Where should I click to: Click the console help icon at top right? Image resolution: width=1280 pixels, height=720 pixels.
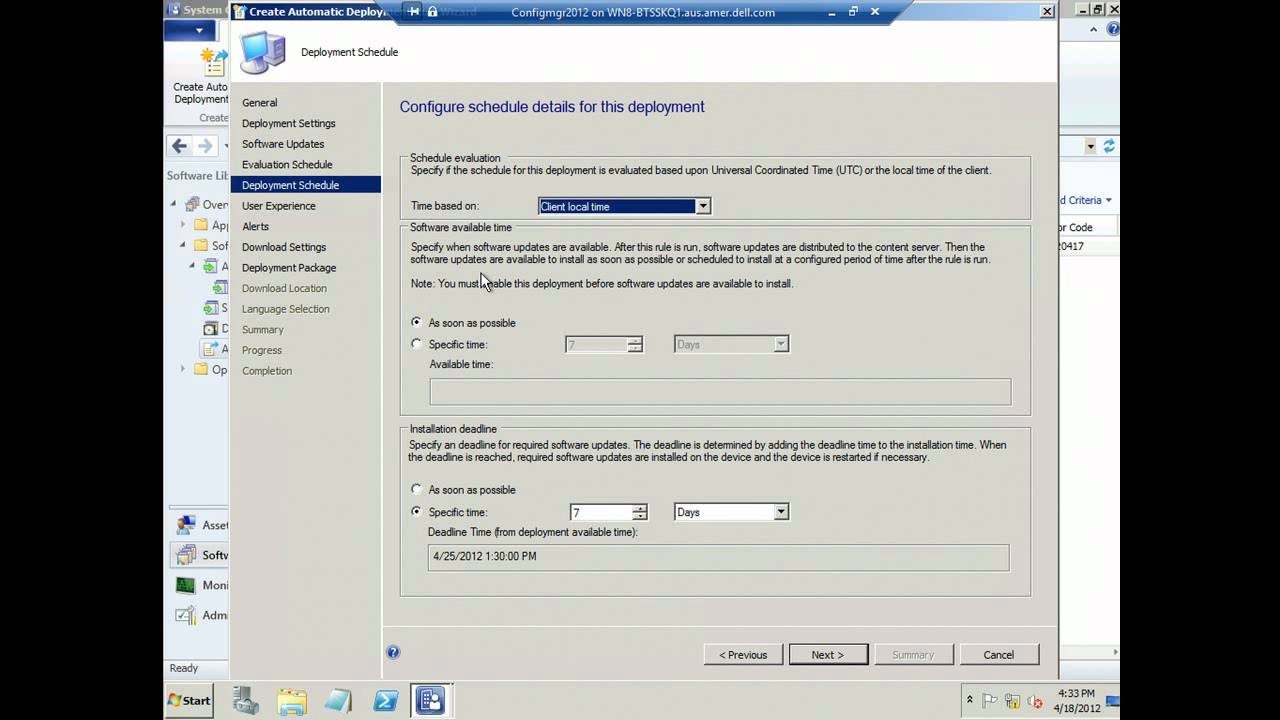click(1113, 29)
